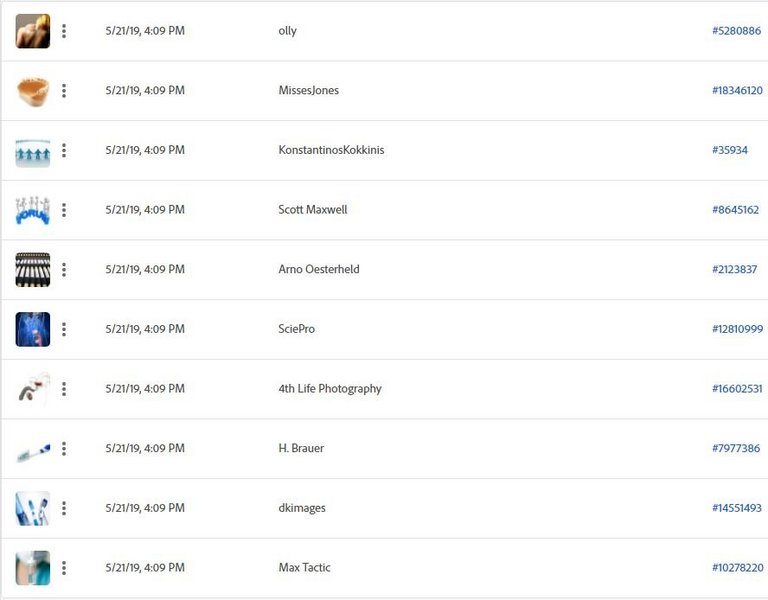This screenshot has width=768, height=600.
Task: Open asset link #5280886
Action: pyautogui.click(x=736, y=31)
